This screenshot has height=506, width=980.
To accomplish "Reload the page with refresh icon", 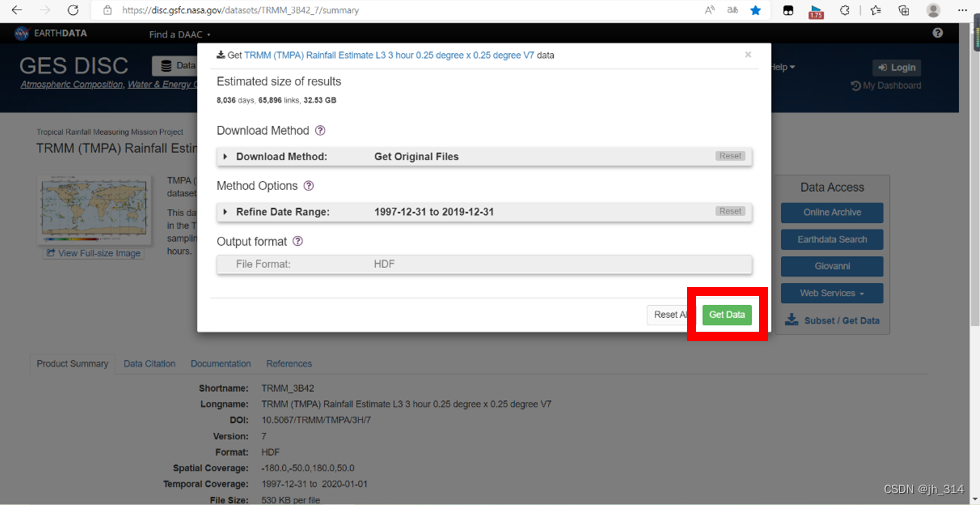I will 73,11.
